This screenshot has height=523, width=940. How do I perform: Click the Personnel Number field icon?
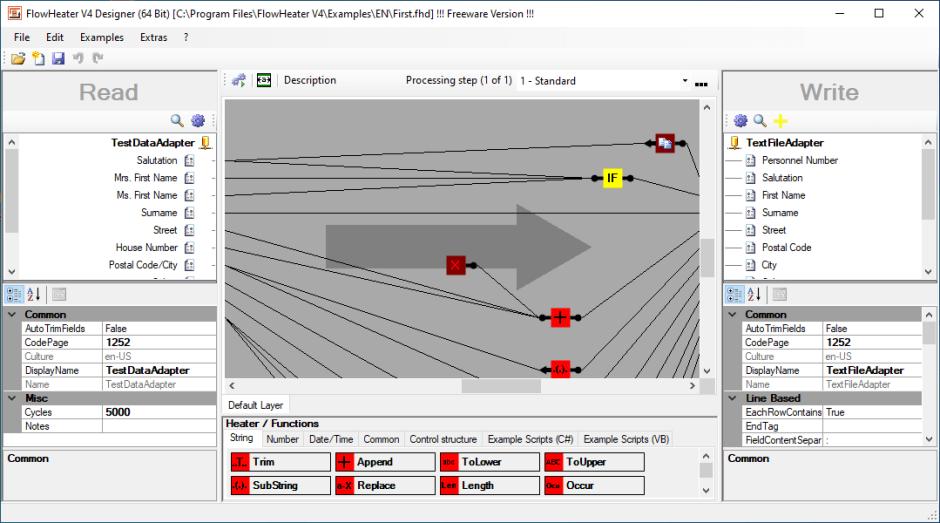[751, 160]
